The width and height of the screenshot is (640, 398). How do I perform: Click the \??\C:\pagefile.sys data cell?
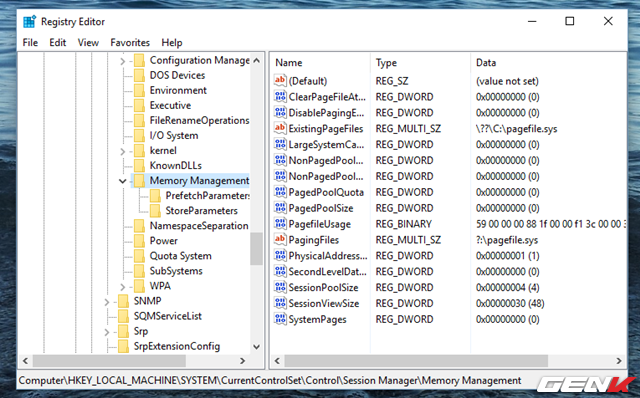[516, 129]
